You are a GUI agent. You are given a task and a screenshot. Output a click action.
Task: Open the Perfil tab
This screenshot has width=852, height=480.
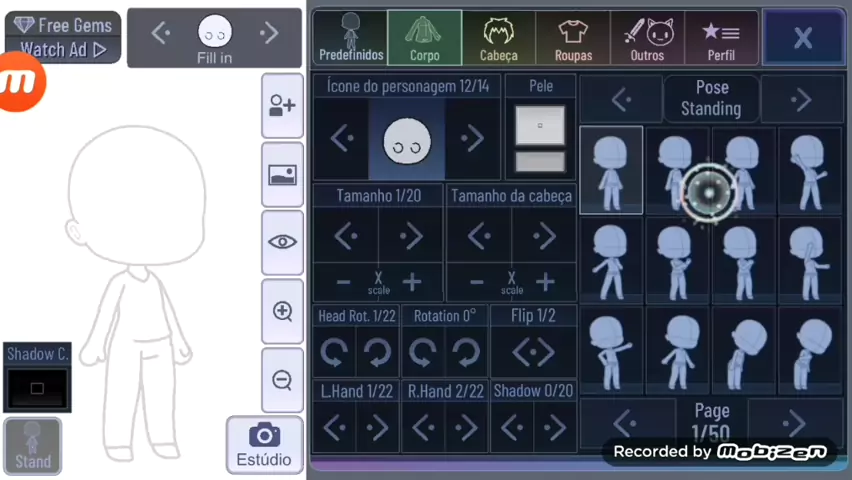pyautogui.click(x=720, y=38)
